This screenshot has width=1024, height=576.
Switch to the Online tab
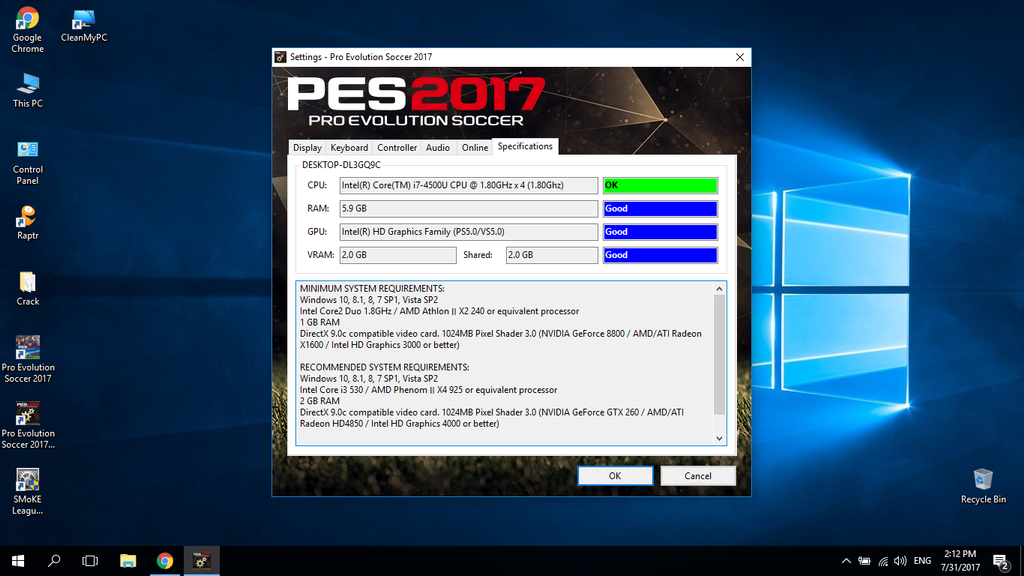click(x=475, y=148)
